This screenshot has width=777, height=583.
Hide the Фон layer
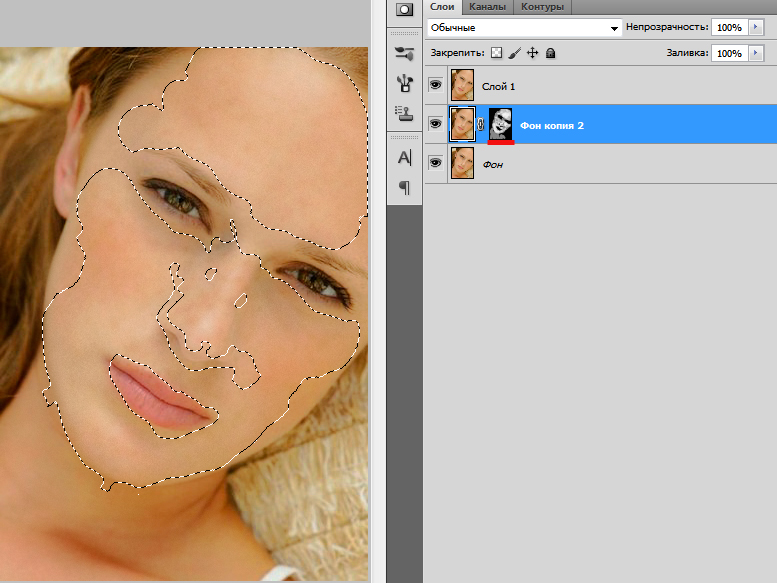pos(435,162)
